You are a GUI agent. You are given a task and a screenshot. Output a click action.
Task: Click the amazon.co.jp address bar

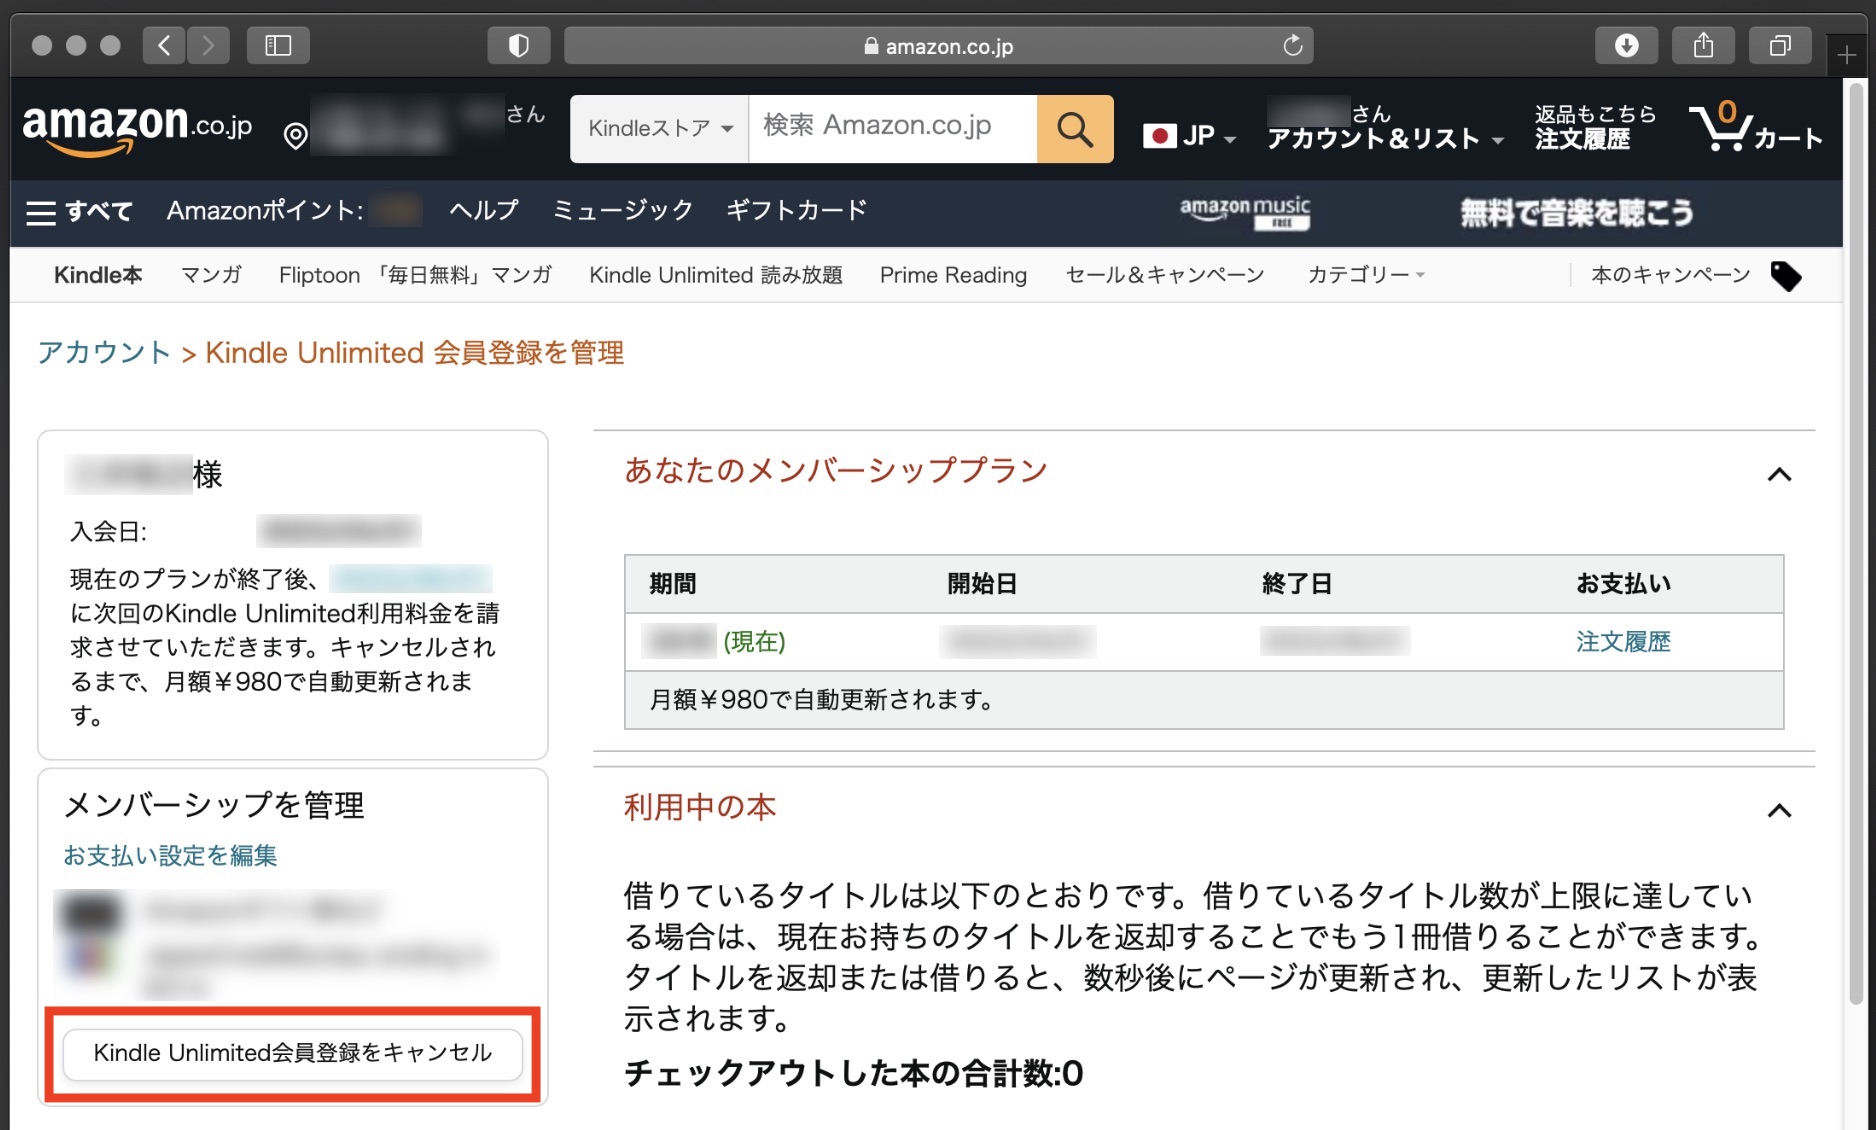pos(938,45)
